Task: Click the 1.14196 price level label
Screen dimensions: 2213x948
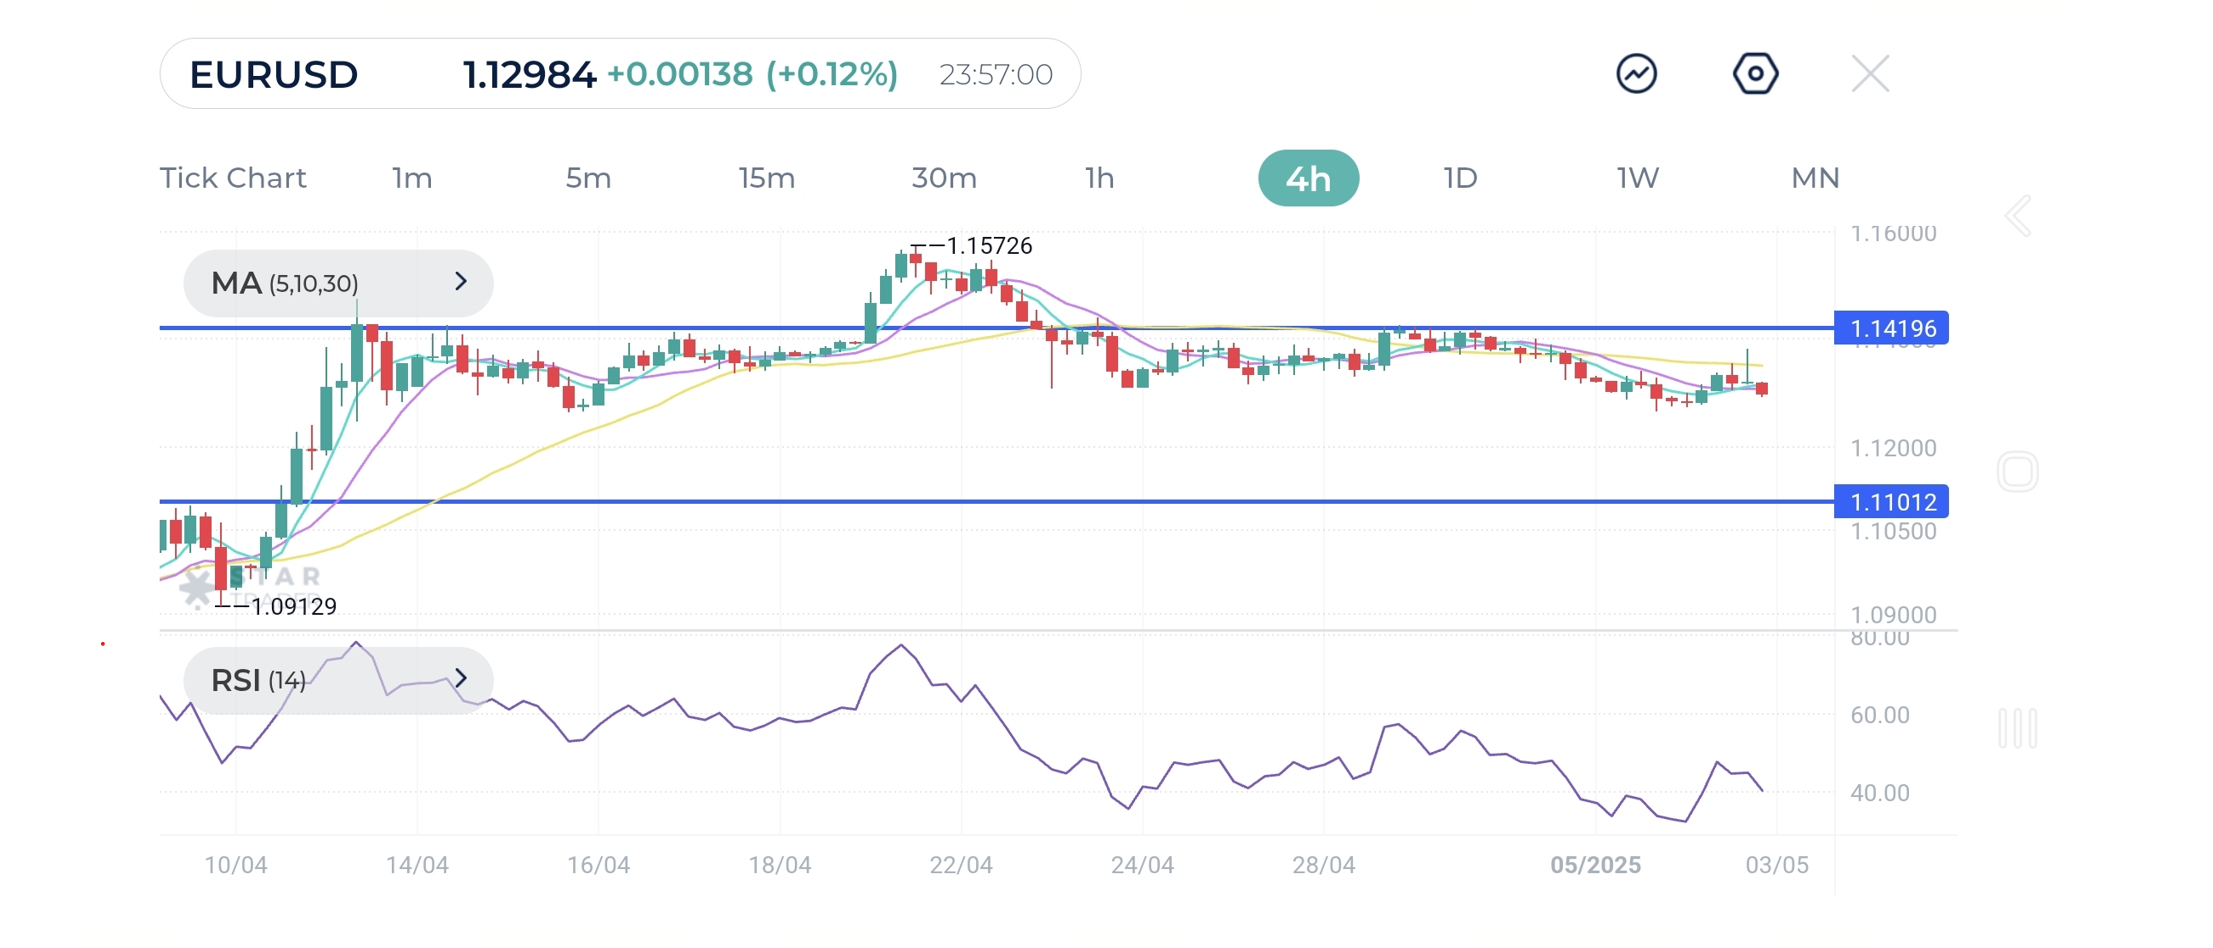Action: point(1891,328)
